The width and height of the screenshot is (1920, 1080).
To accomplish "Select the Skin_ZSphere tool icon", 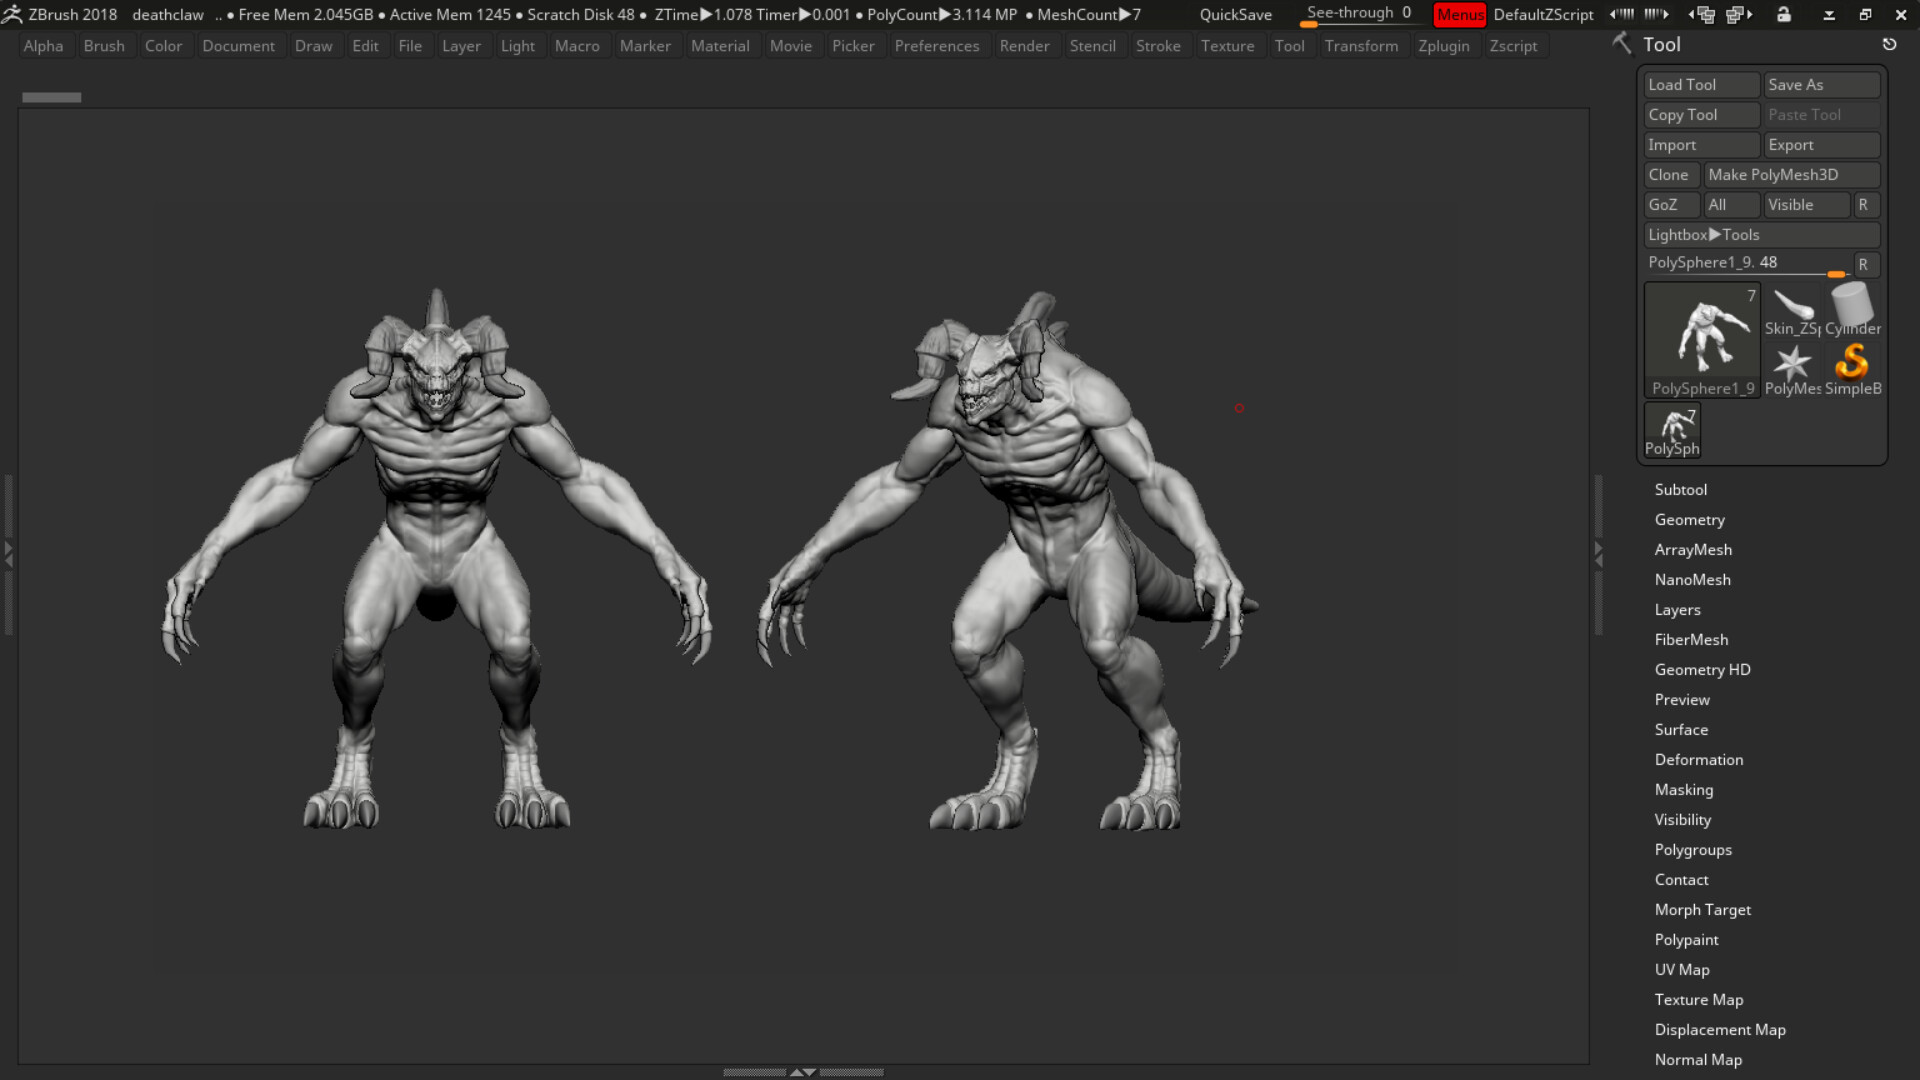I will coord(1792,311).
